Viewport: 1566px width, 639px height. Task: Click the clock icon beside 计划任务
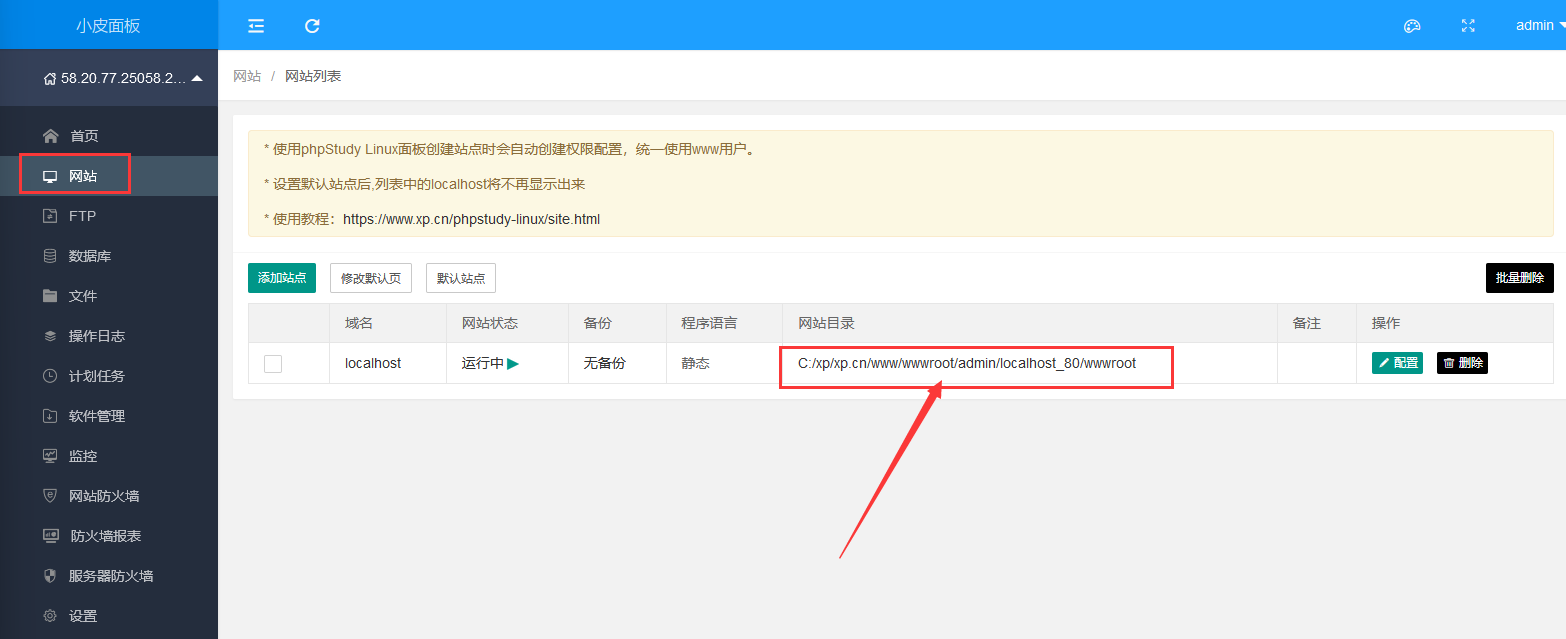pyautogui.click(x=50, y=376)
